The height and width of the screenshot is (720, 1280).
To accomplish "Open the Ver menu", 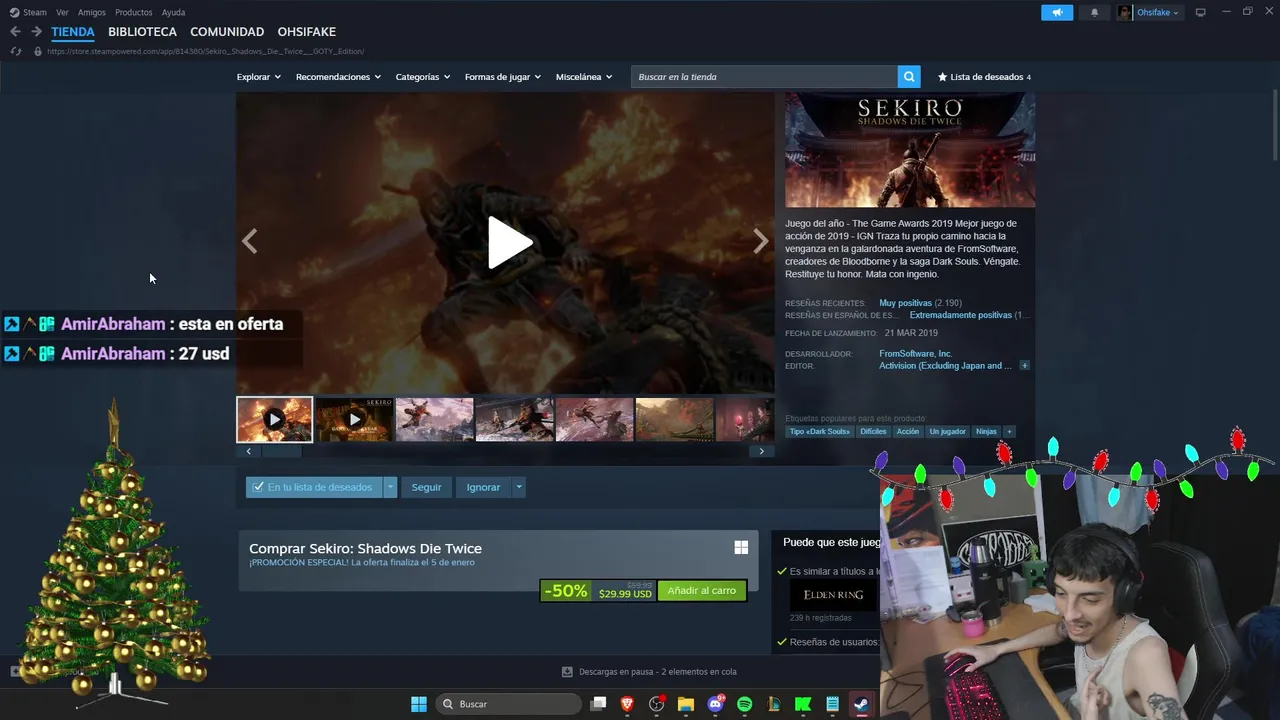I will (x=62, y=12).
